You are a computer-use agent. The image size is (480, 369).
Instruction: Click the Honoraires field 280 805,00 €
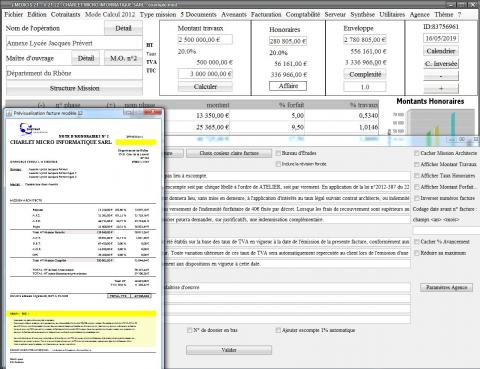click(288, 41)
